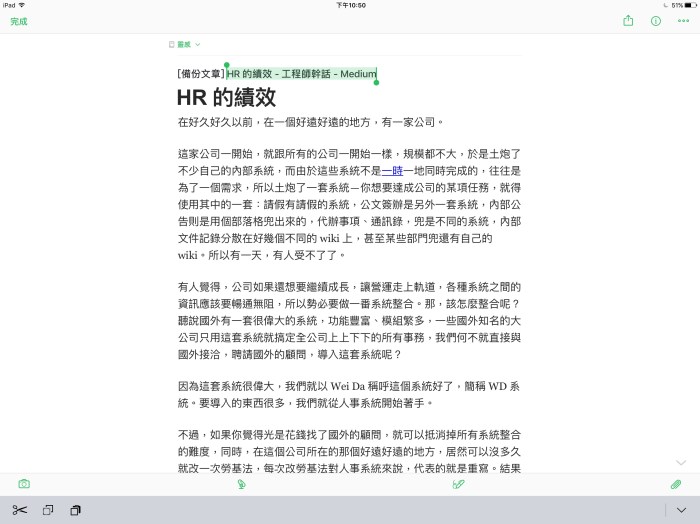Tap the grey chevron beside note text
Image resolution: width=700 pixels, height=524 pixels.
[x=681, y=462]
